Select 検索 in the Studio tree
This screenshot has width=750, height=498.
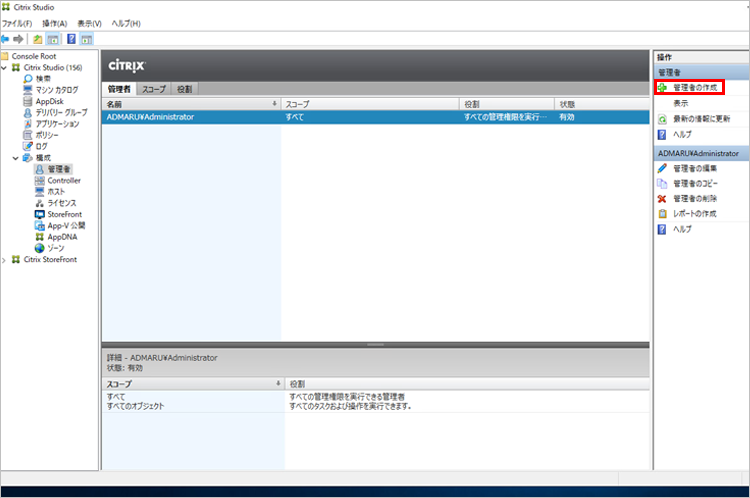[43, 78]
